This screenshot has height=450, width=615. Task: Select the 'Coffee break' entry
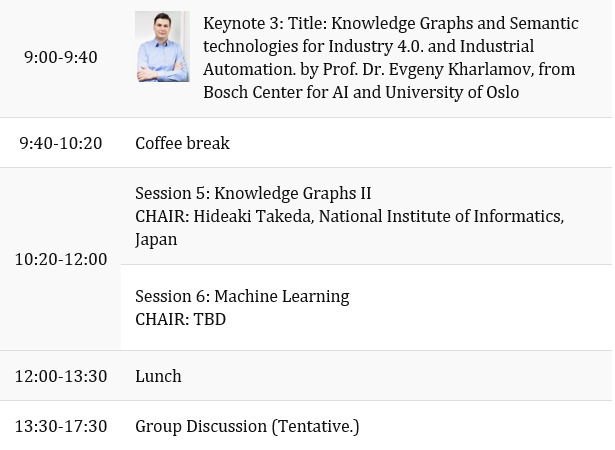182,143
